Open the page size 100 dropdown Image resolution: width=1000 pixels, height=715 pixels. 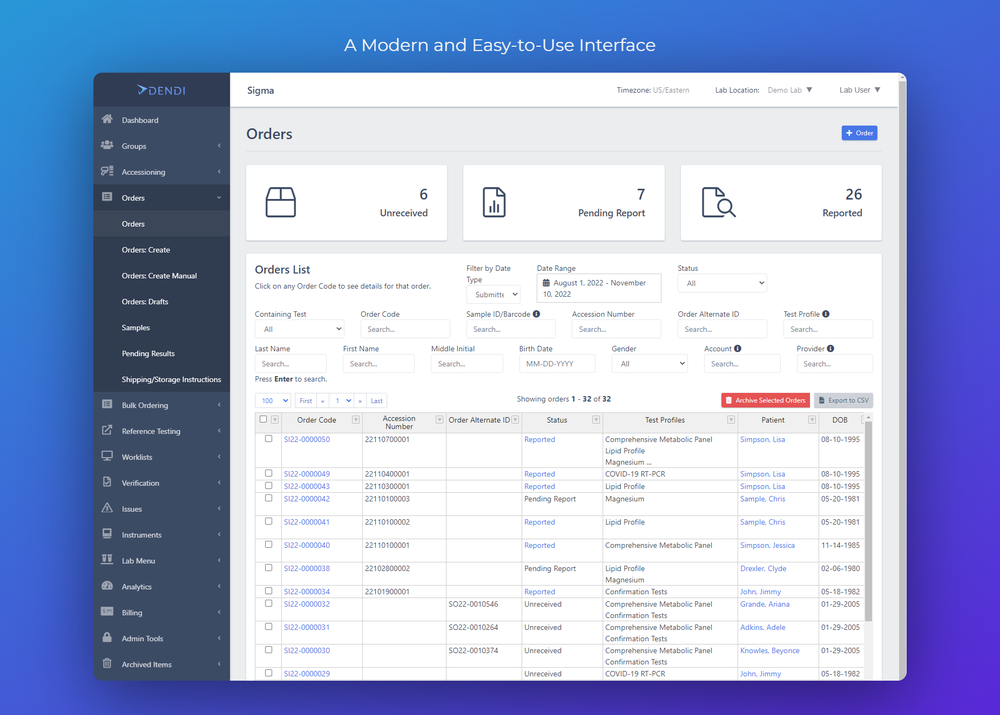pos(272,401)
